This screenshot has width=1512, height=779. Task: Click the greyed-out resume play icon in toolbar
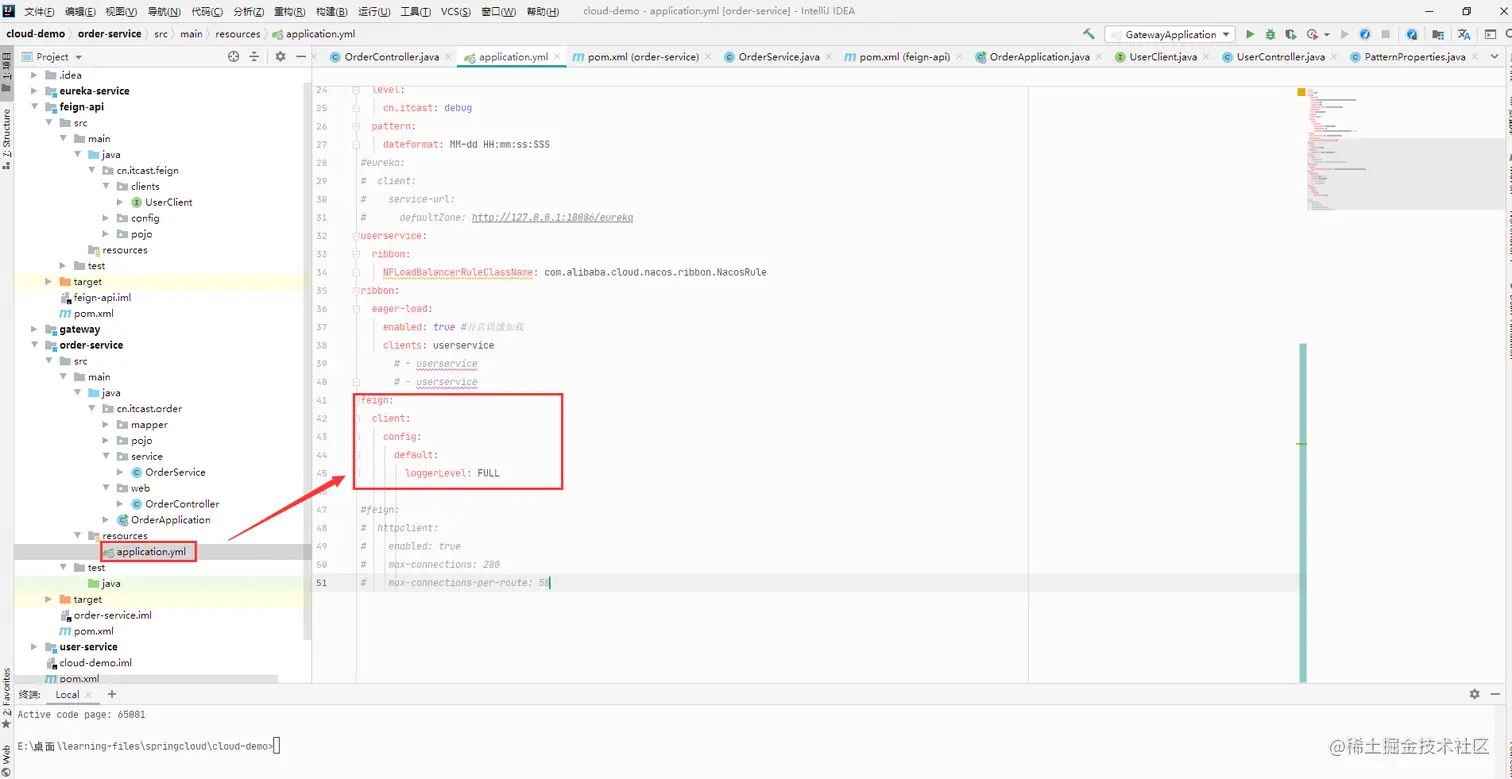tap(1347, 34)
